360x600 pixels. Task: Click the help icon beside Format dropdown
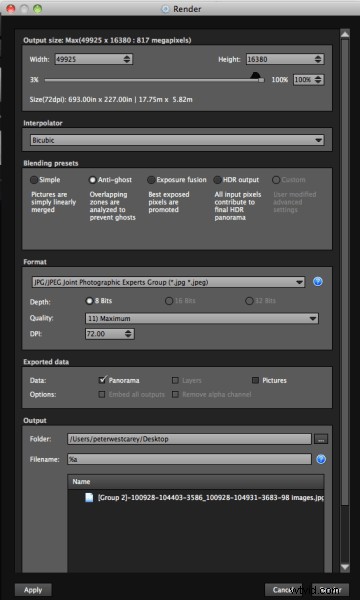[x=318, y=282]
